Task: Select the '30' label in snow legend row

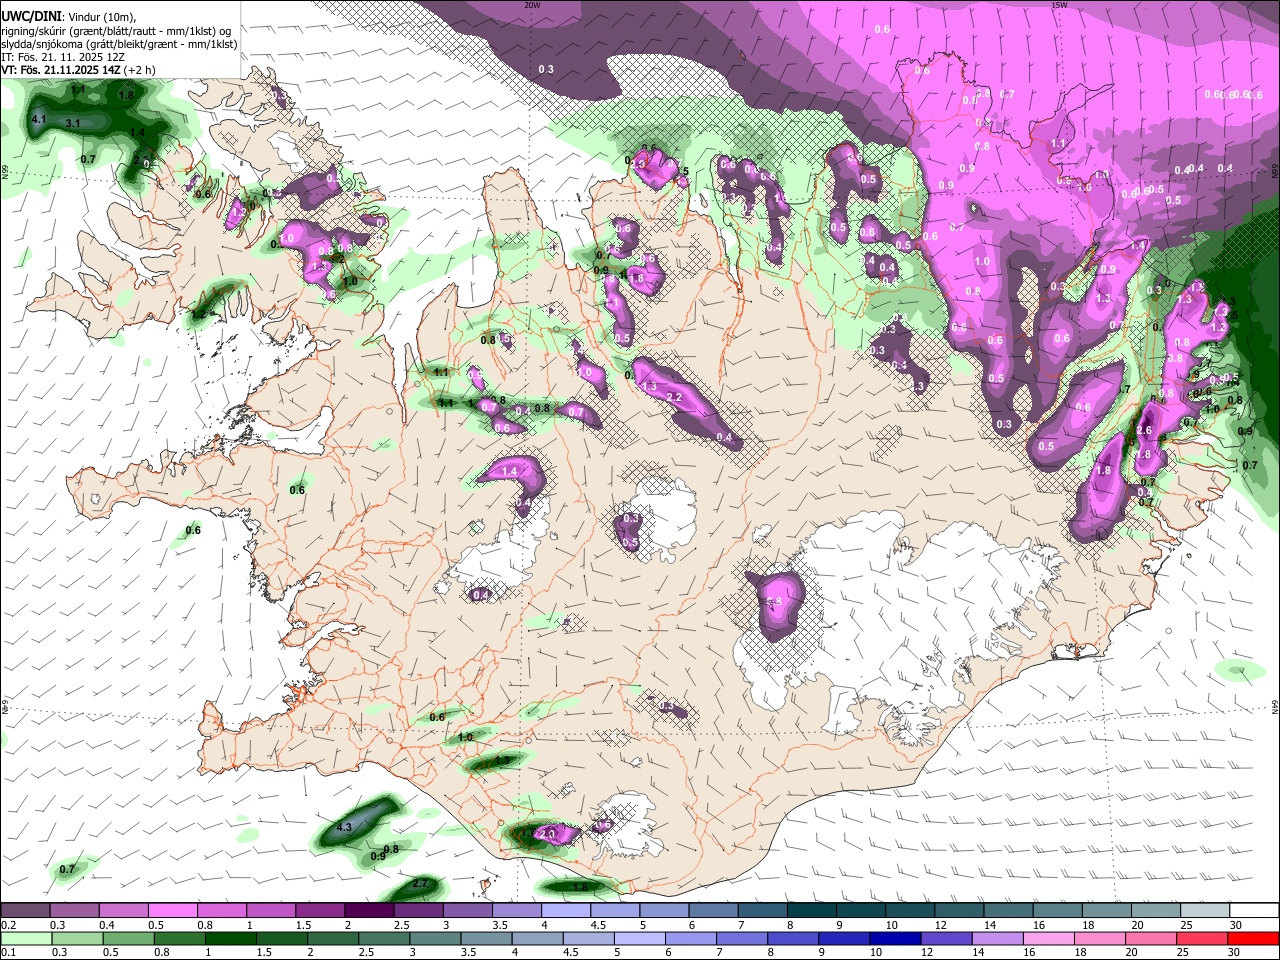Action: (x=1236, y=925)
